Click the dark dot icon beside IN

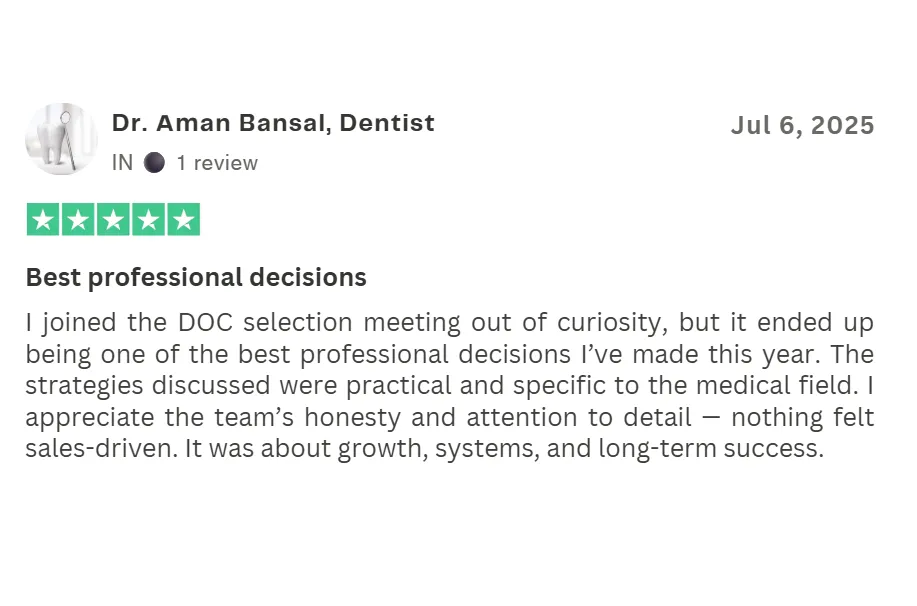[154, 163]
